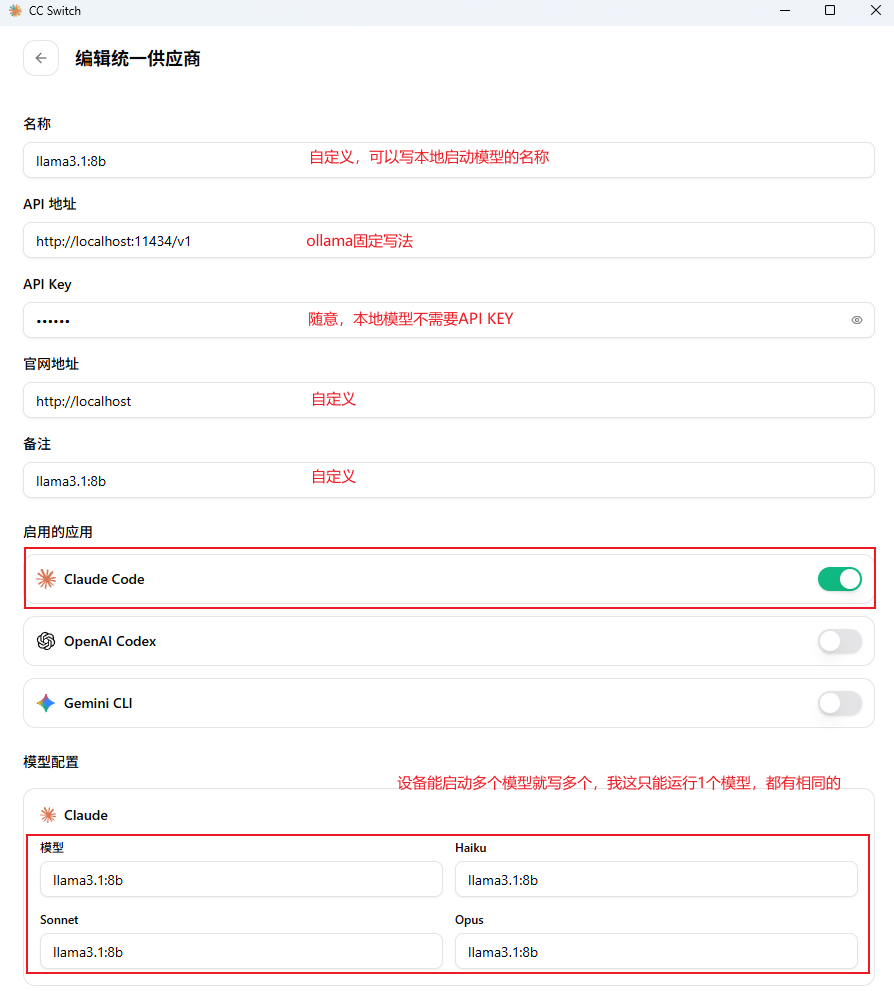This screenshot has width=894, height=991.
Task: Go back using the arrow button
Action: pos(41,58)
